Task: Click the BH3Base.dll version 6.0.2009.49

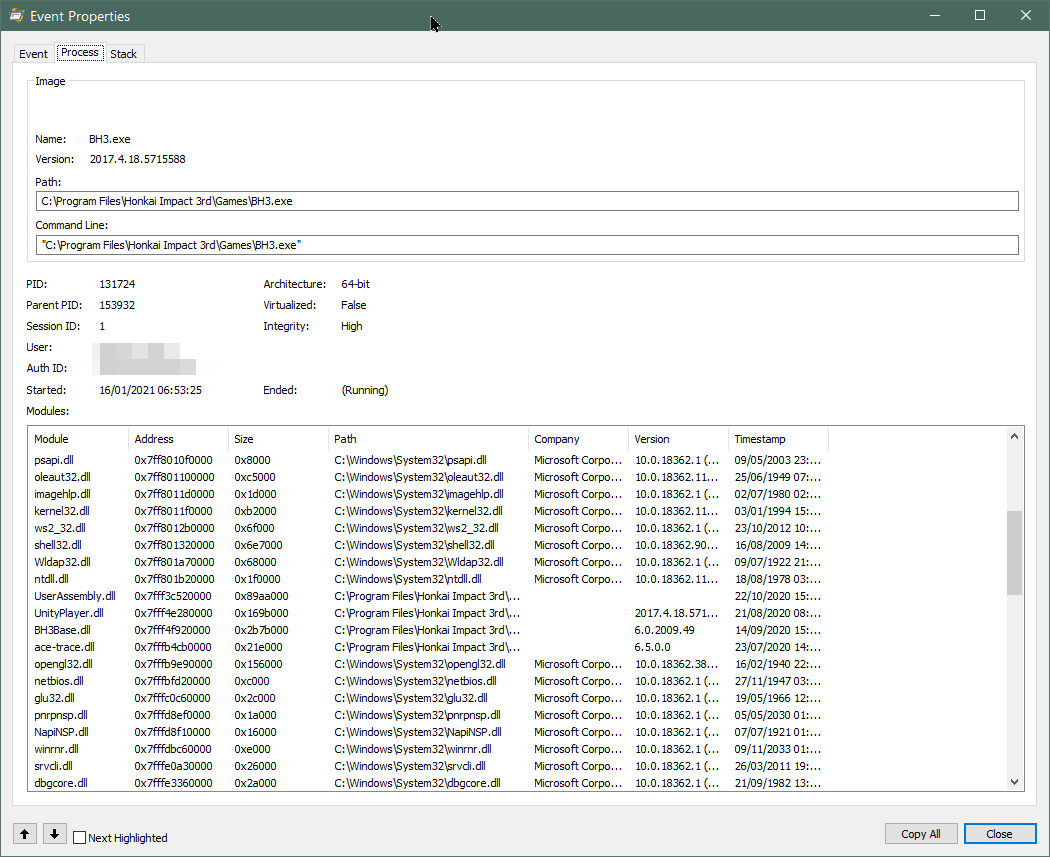Action: pos(664,630)
